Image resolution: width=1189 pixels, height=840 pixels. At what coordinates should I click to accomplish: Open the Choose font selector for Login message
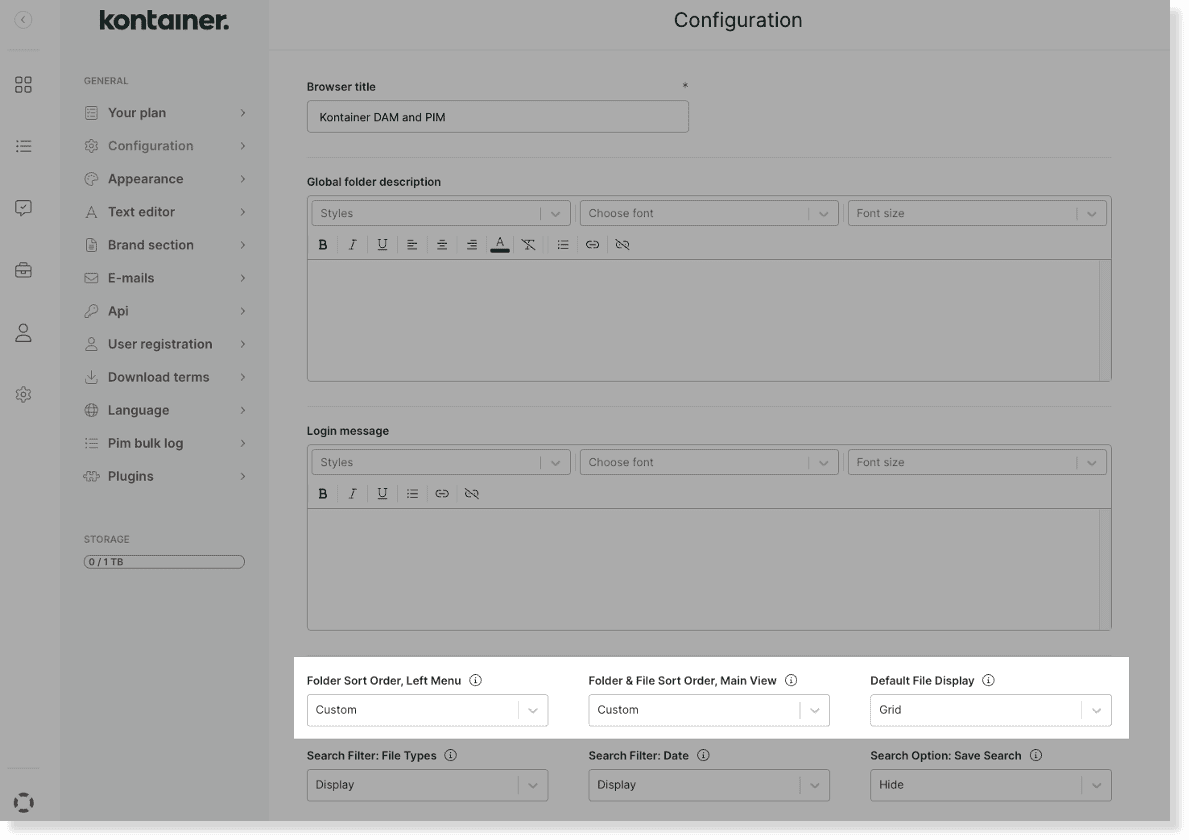pyautogui.click(x=708, y=462)
